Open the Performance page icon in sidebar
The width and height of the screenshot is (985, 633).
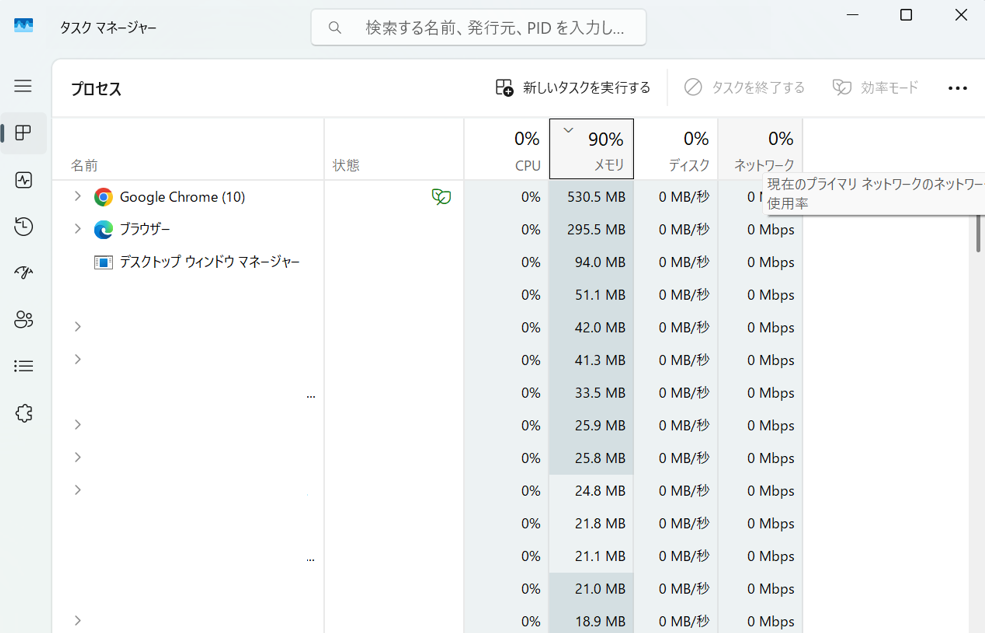[23, 180]
